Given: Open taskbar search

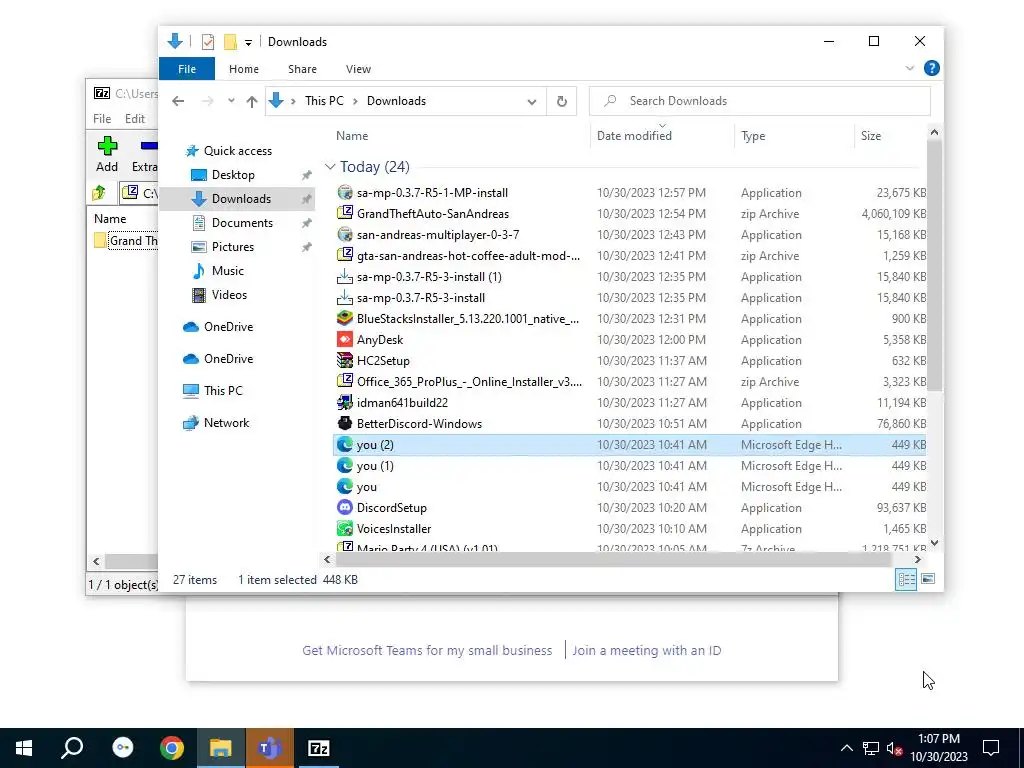Looking at the screenshot, I should pos(72,748).
